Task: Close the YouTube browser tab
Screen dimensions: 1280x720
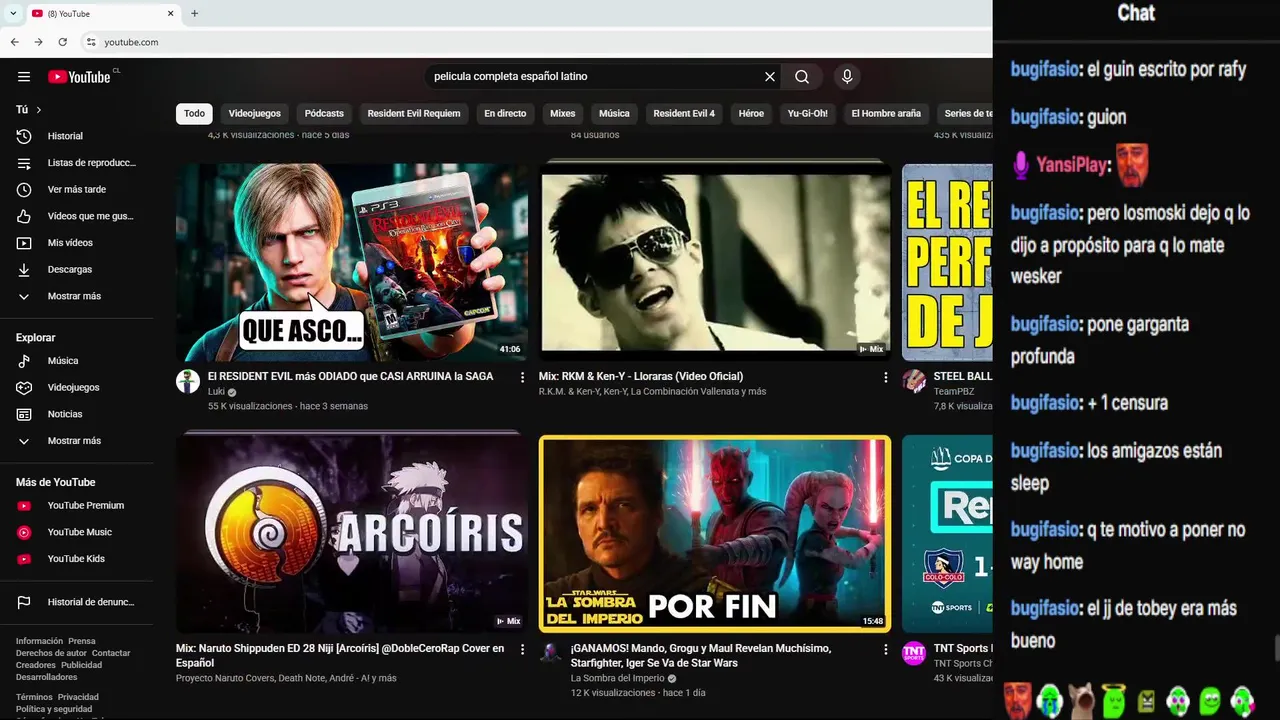Action: (170, 13)
